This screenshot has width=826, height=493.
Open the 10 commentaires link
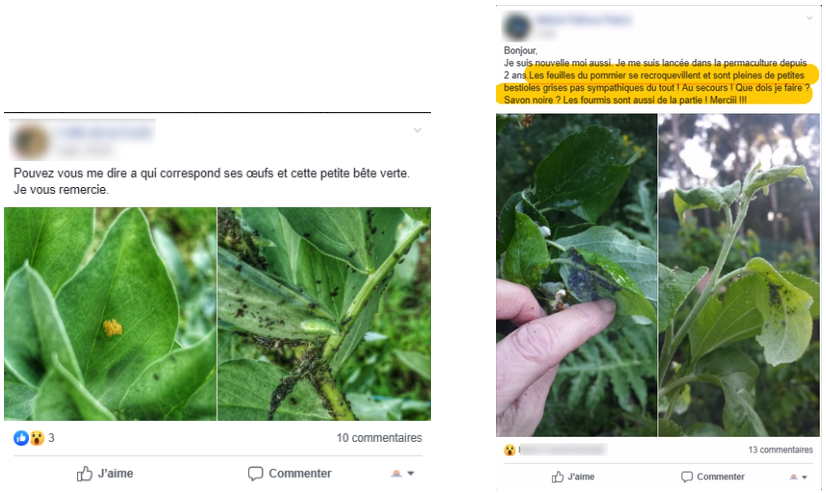point(379,438)
